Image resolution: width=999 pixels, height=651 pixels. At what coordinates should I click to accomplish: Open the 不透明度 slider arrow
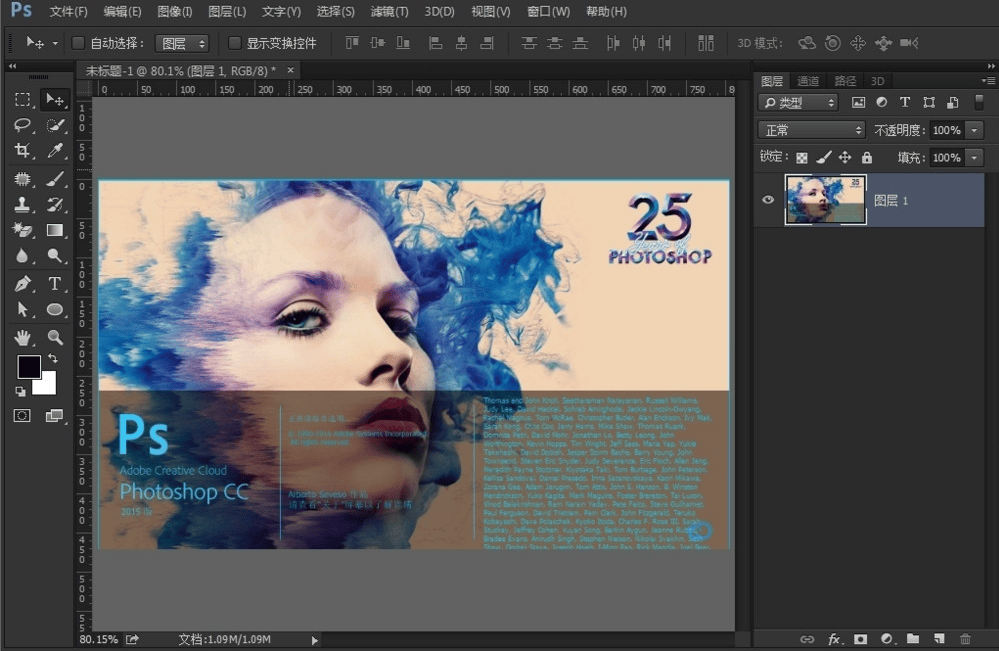tap(974, 130)
